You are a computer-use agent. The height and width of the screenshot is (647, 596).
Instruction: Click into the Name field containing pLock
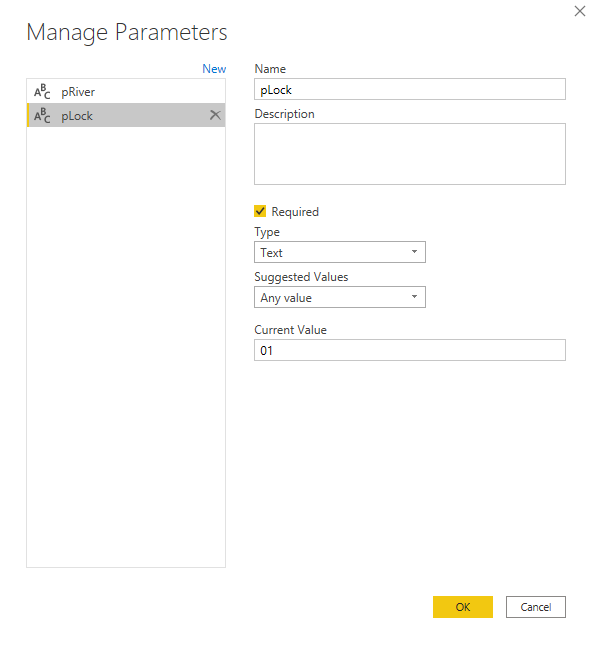(409, 89)
